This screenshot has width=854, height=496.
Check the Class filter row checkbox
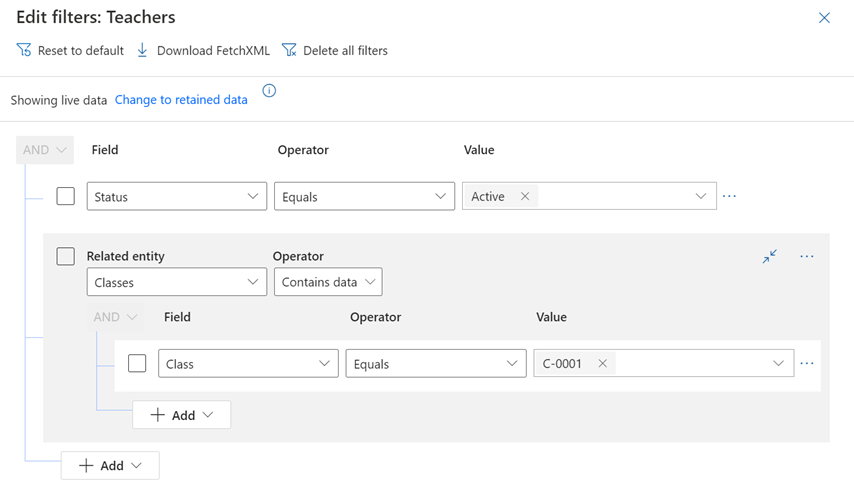coord(137,364)
